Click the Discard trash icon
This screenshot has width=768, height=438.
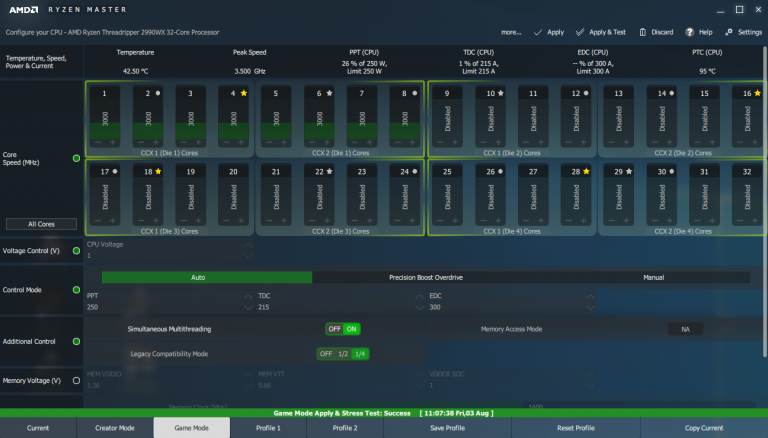click(x=642, y=32)
